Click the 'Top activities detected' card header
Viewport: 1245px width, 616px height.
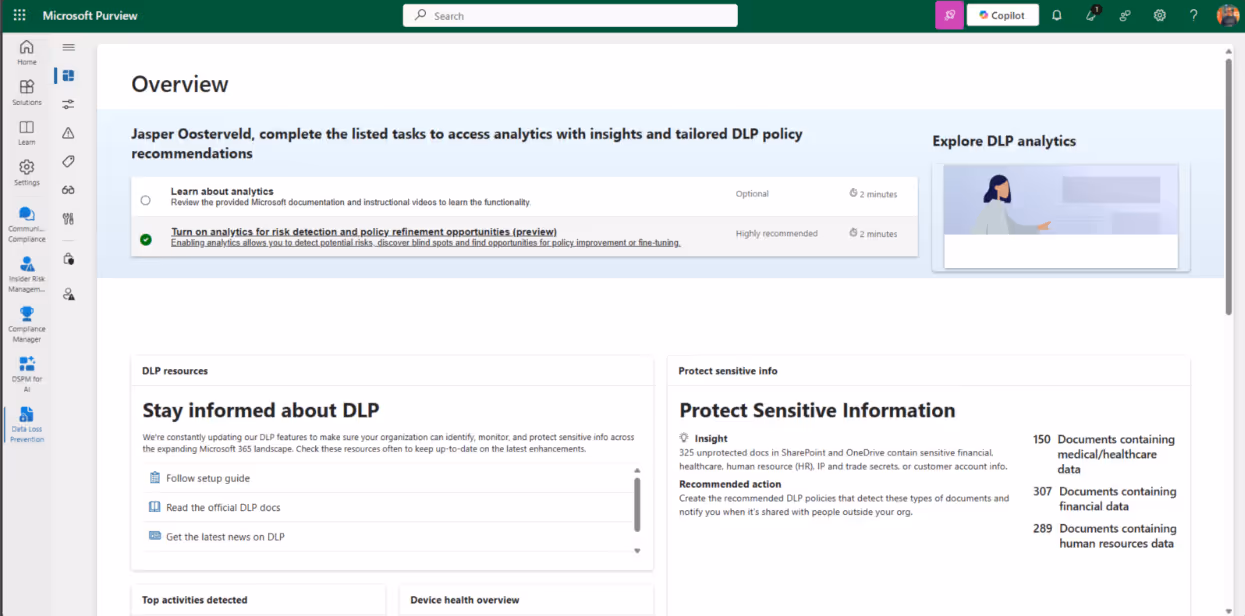point(195,600)
